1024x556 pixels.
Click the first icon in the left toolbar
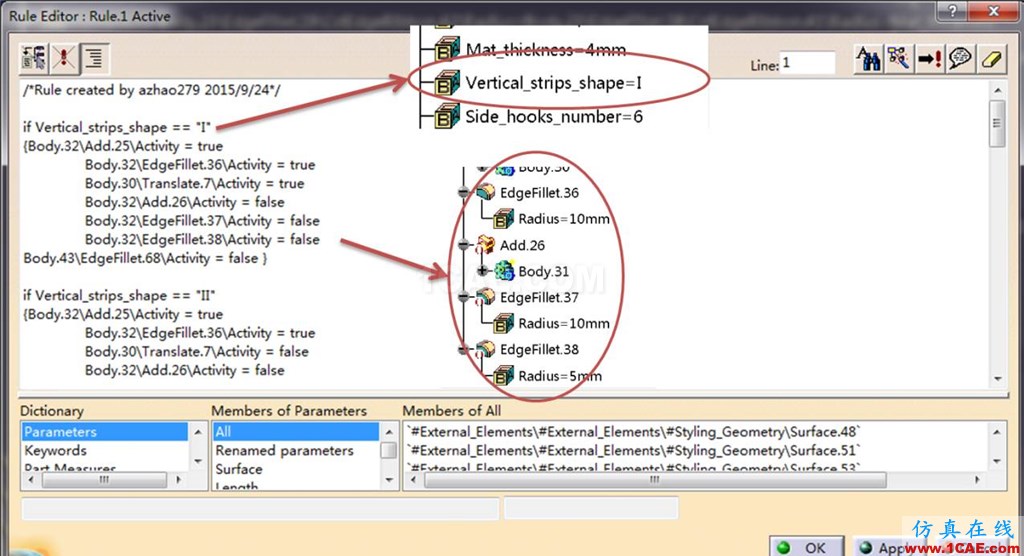coord(34,58)
